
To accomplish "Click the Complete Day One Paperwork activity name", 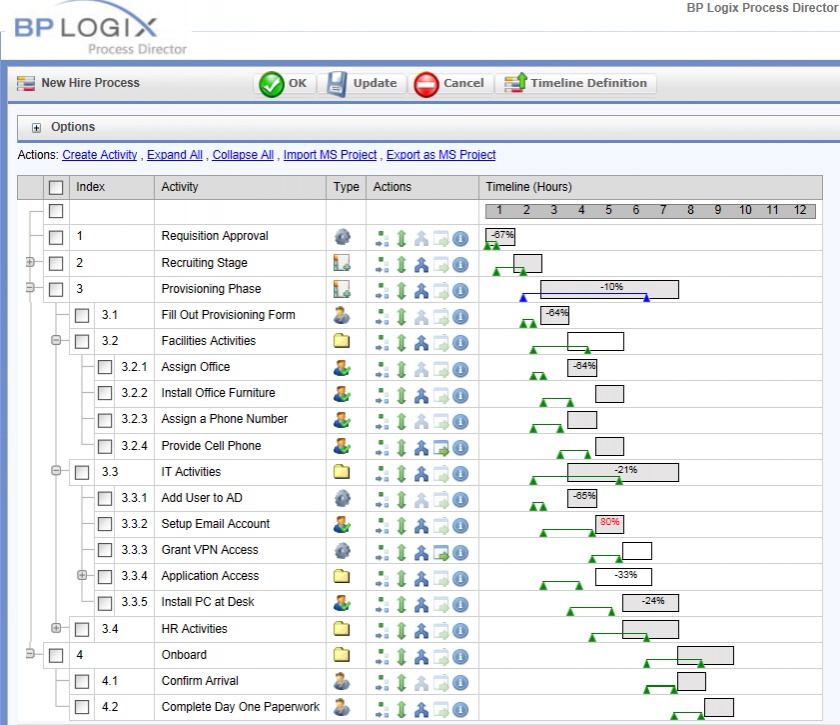I will (241, 707).
